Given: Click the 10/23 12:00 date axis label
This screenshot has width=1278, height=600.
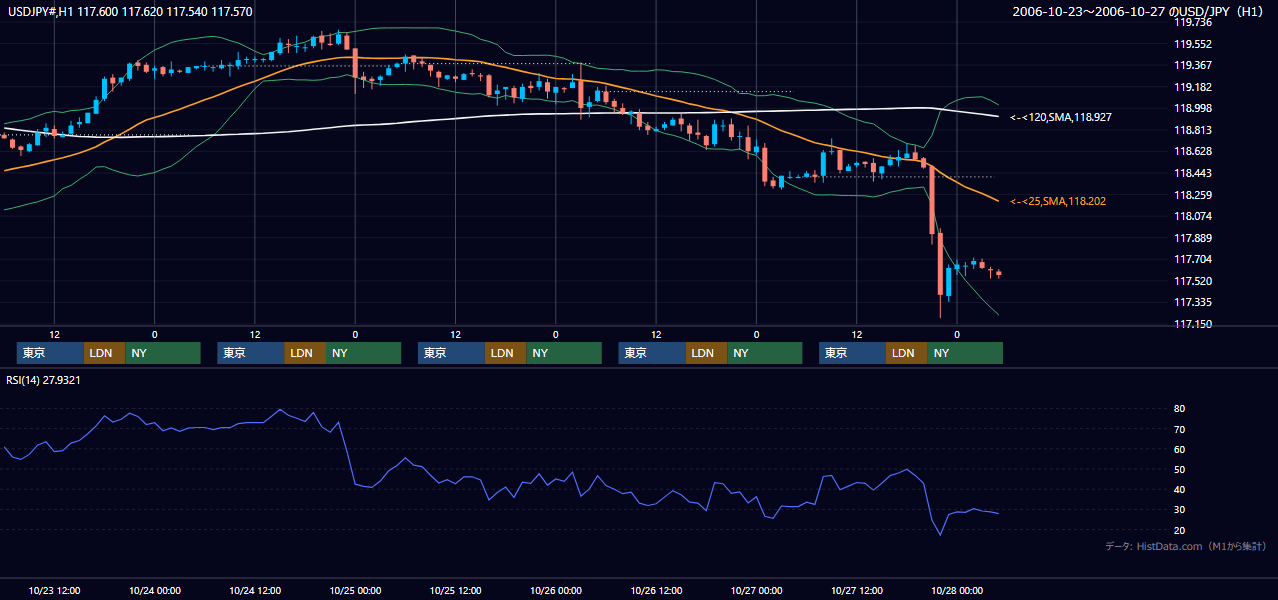Looking at the screenshot, I should (x=55, y=590).
